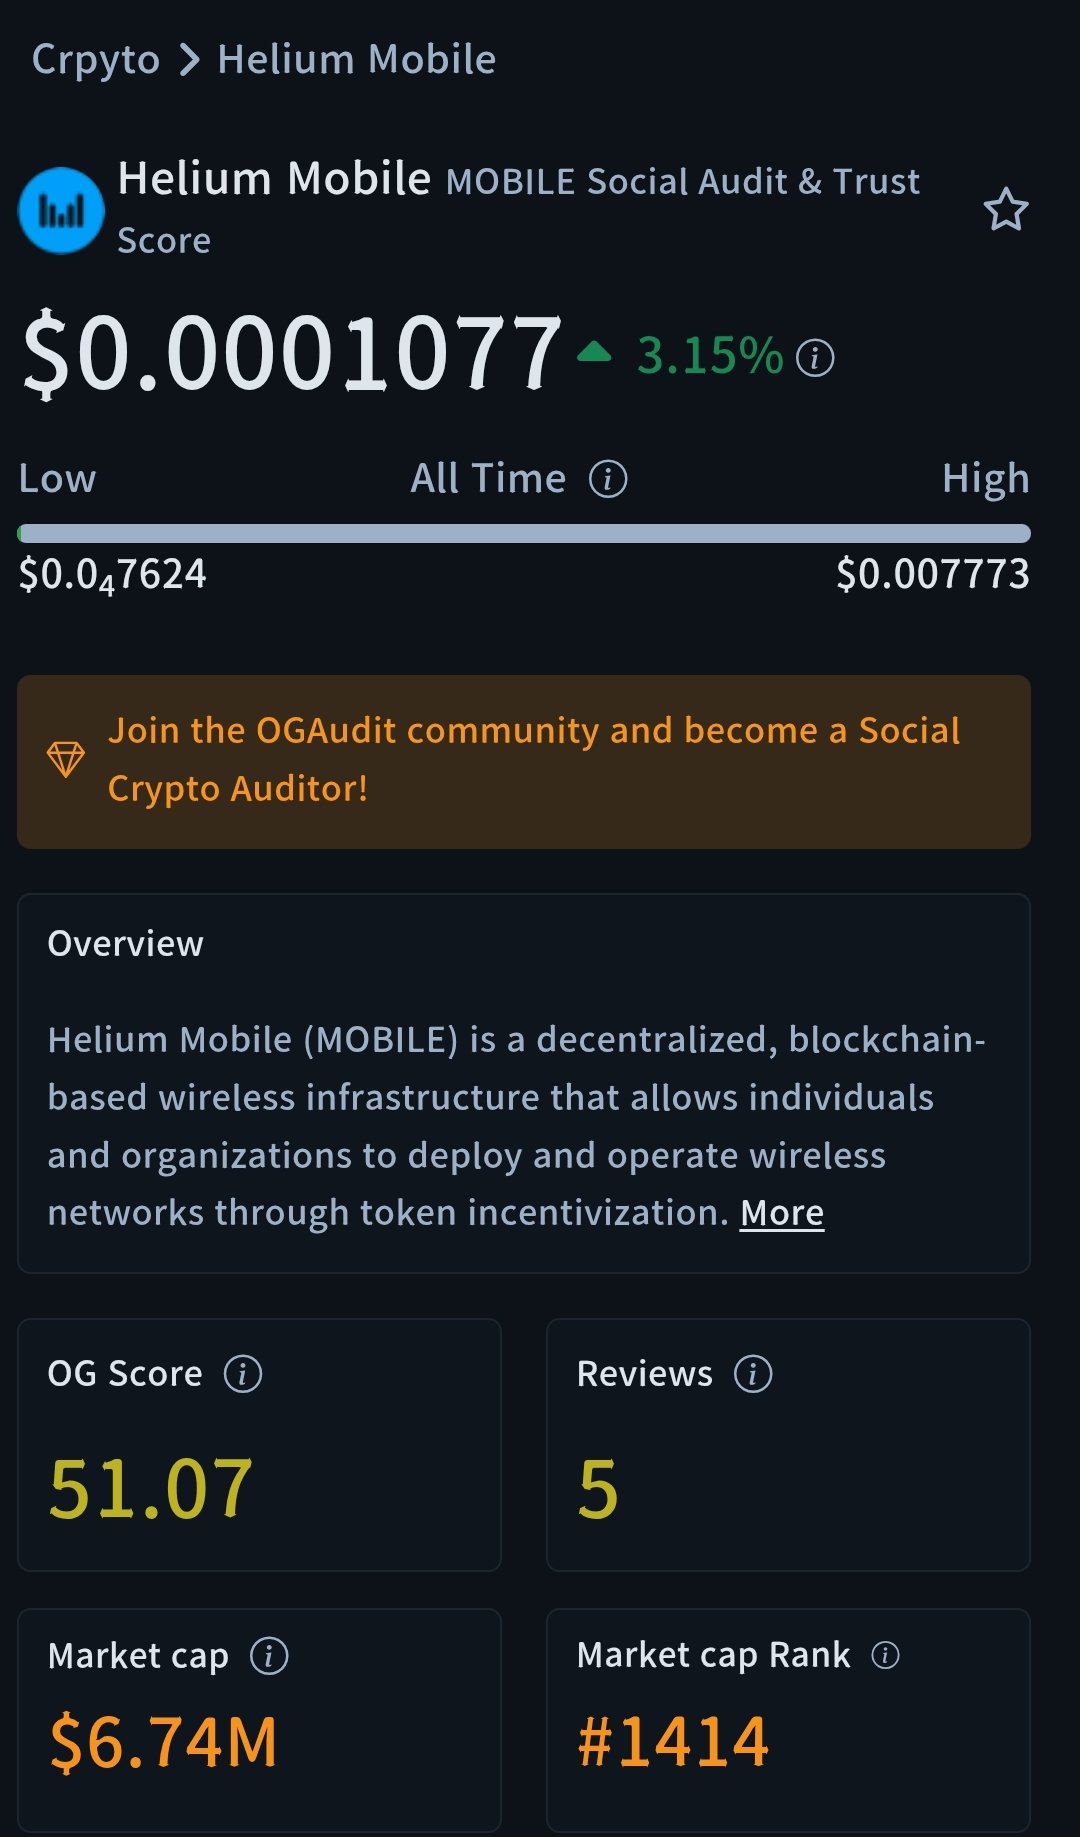
Task: Click the Helium Mobile logo icon
Action: tap(61, 210)
